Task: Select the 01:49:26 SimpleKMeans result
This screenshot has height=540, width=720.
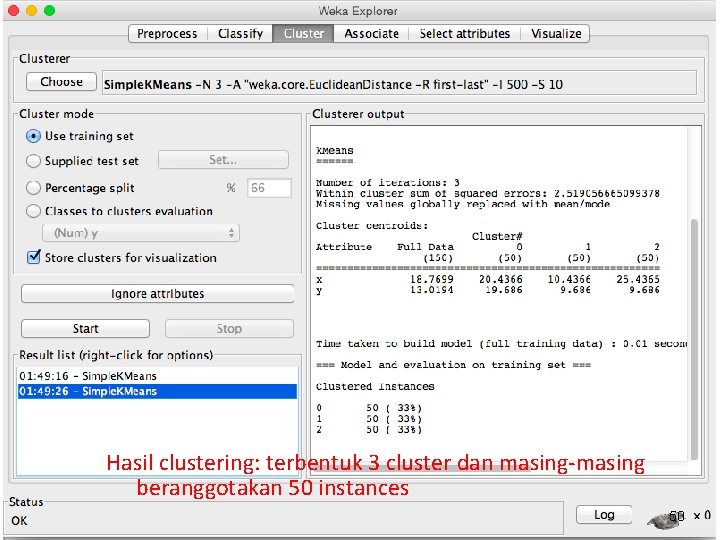Action: pos(157,391)
